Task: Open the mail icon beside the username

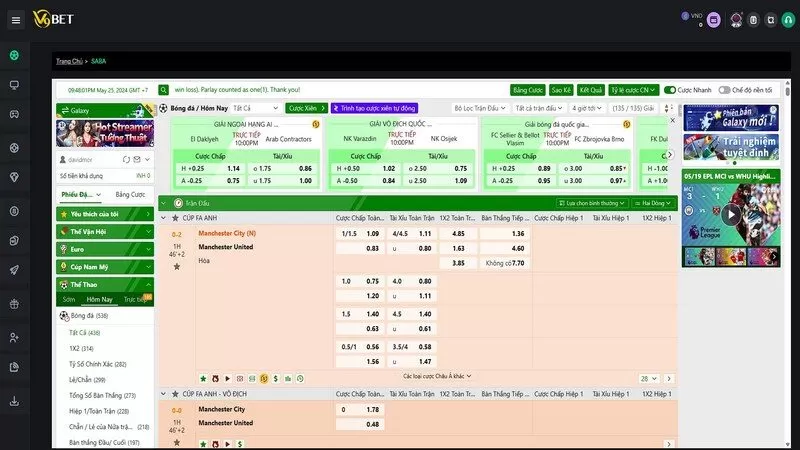Action: (135, 159)
